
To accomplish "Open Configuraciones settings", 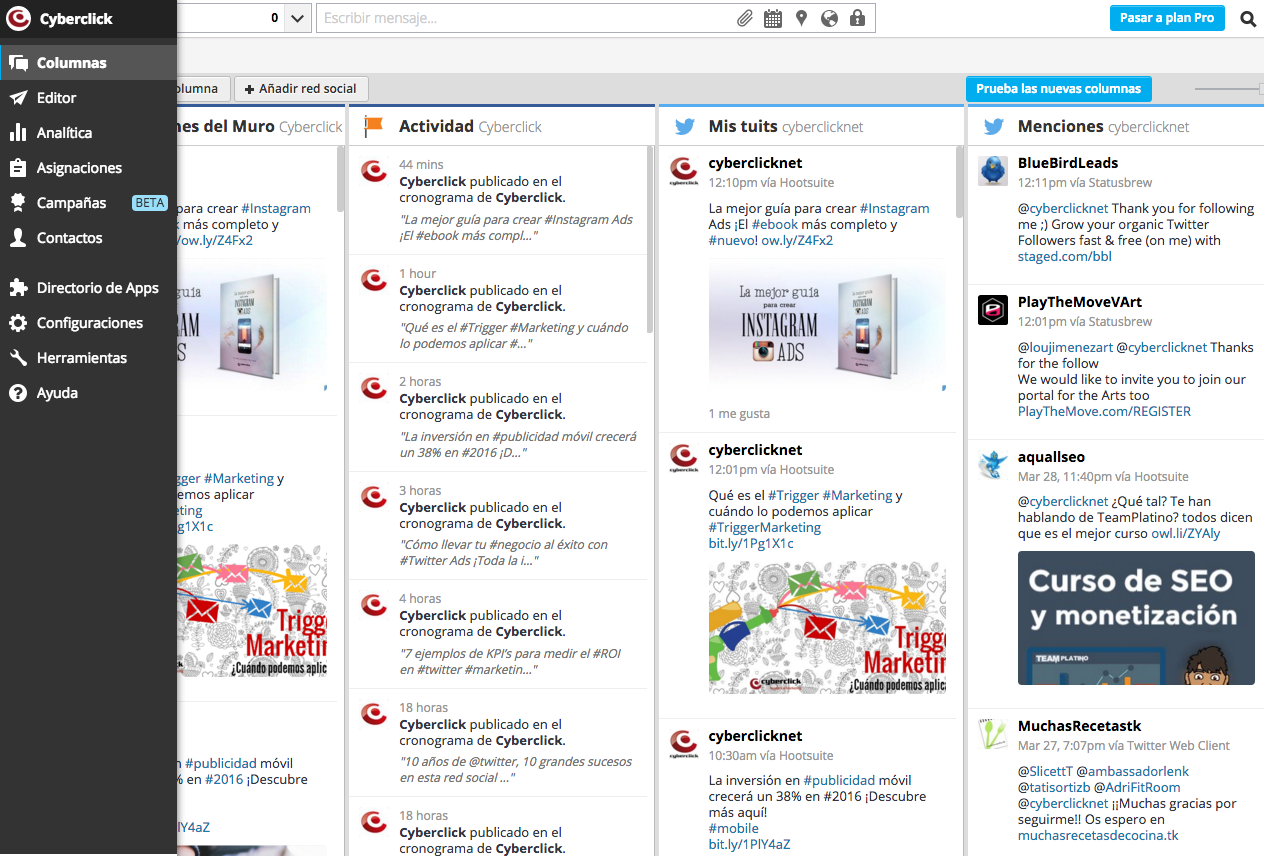I will [x=88, y=323].
